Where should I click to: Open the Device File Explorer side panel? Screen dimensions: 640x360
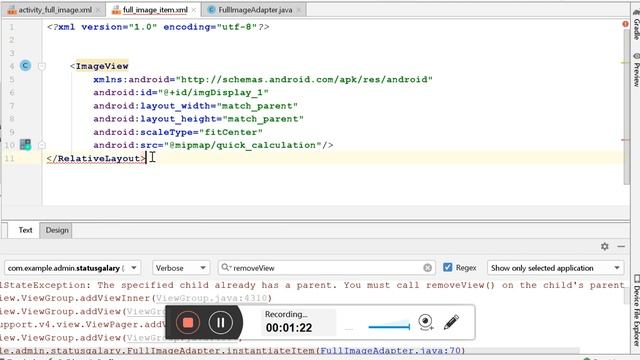point(636,310)
